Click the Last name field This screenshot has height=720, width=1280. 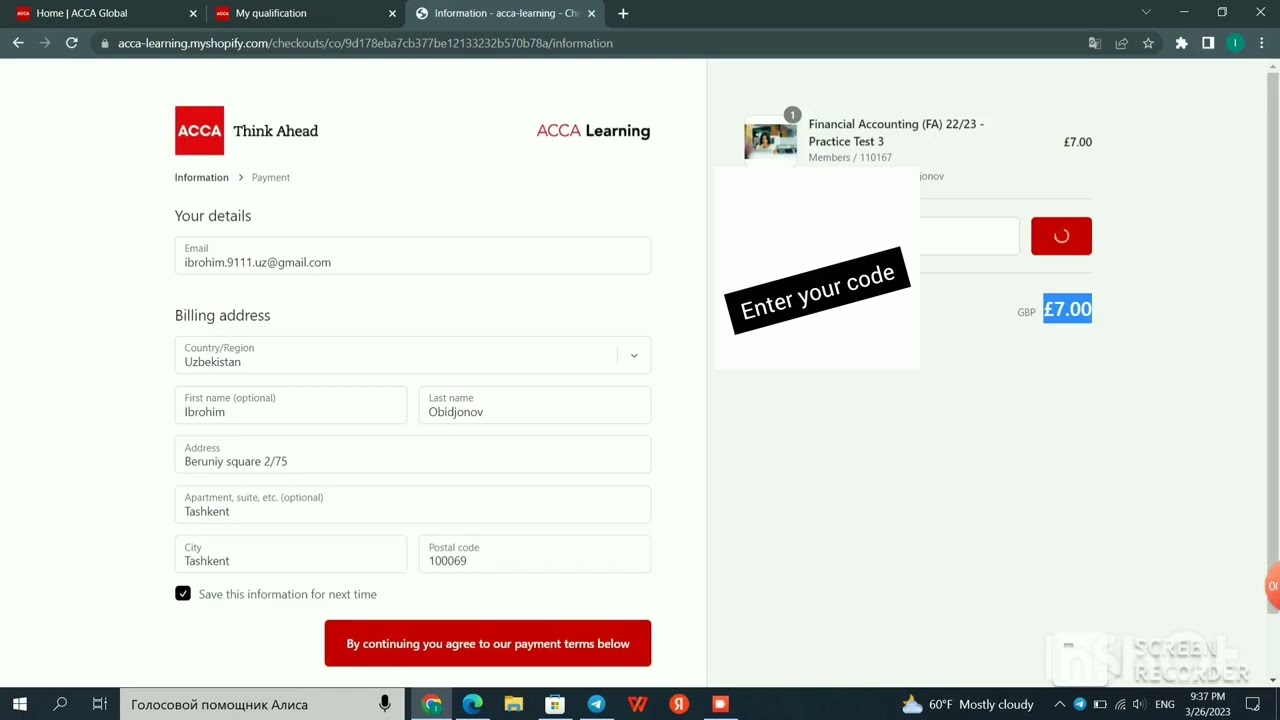point(535,405)
